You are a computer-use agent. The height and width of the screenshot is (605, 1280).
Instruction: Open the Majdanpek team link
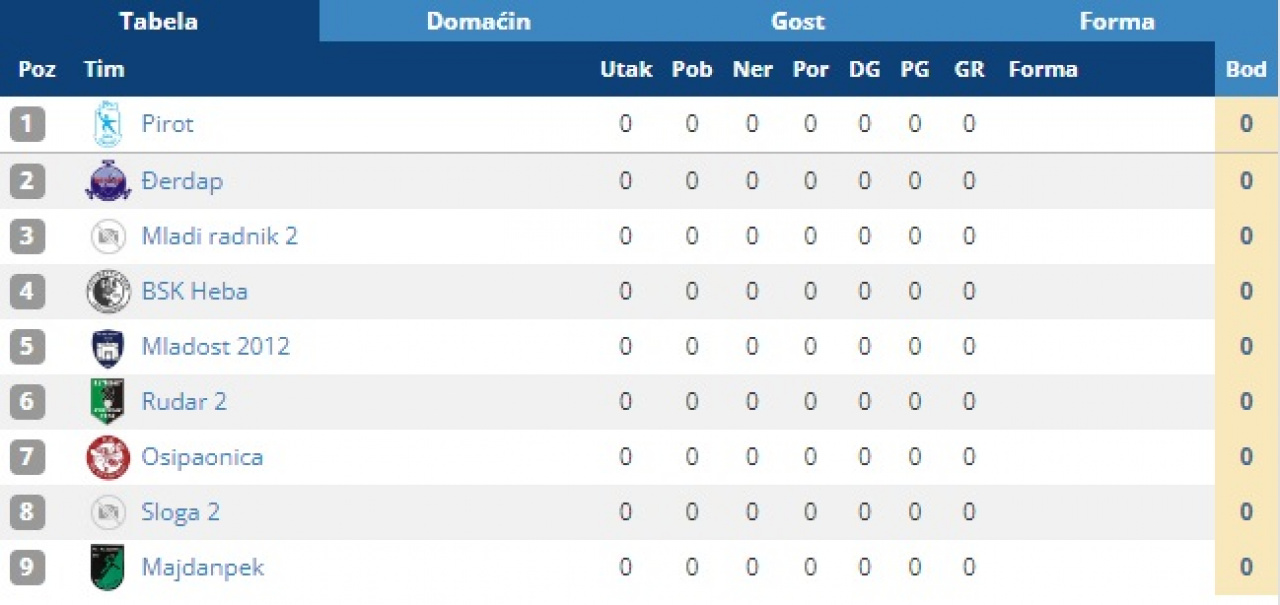click(x=203, y=568)
